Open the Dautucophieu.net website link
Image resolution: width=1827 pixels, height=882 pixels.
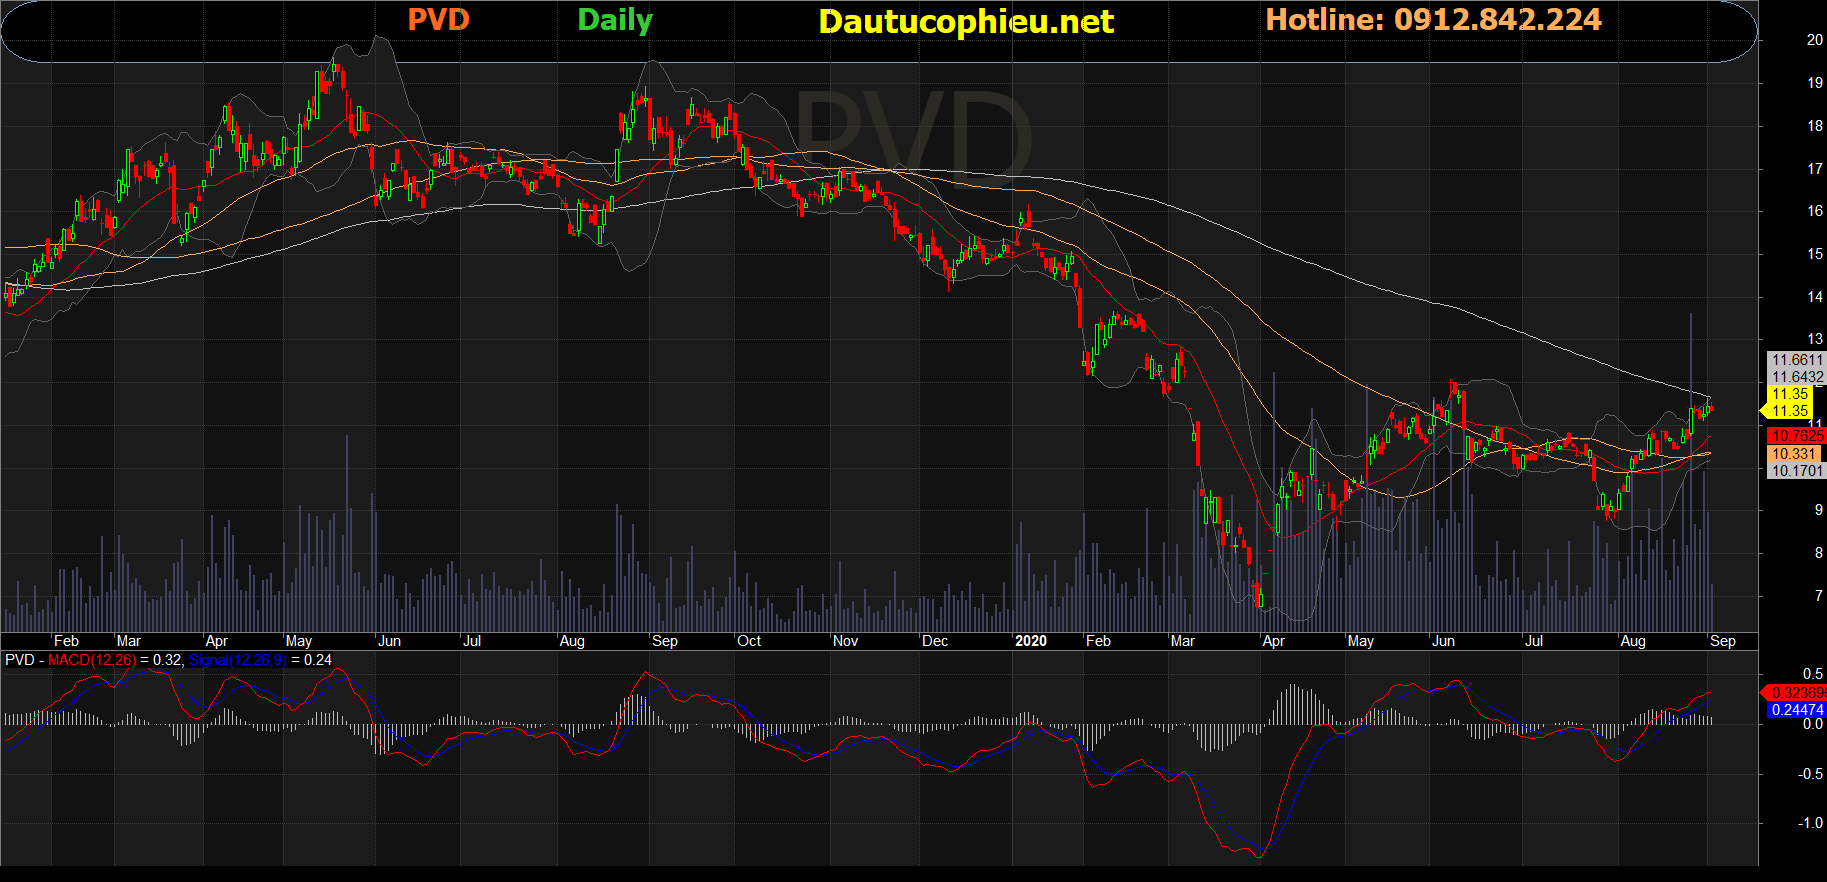[965, 21]
